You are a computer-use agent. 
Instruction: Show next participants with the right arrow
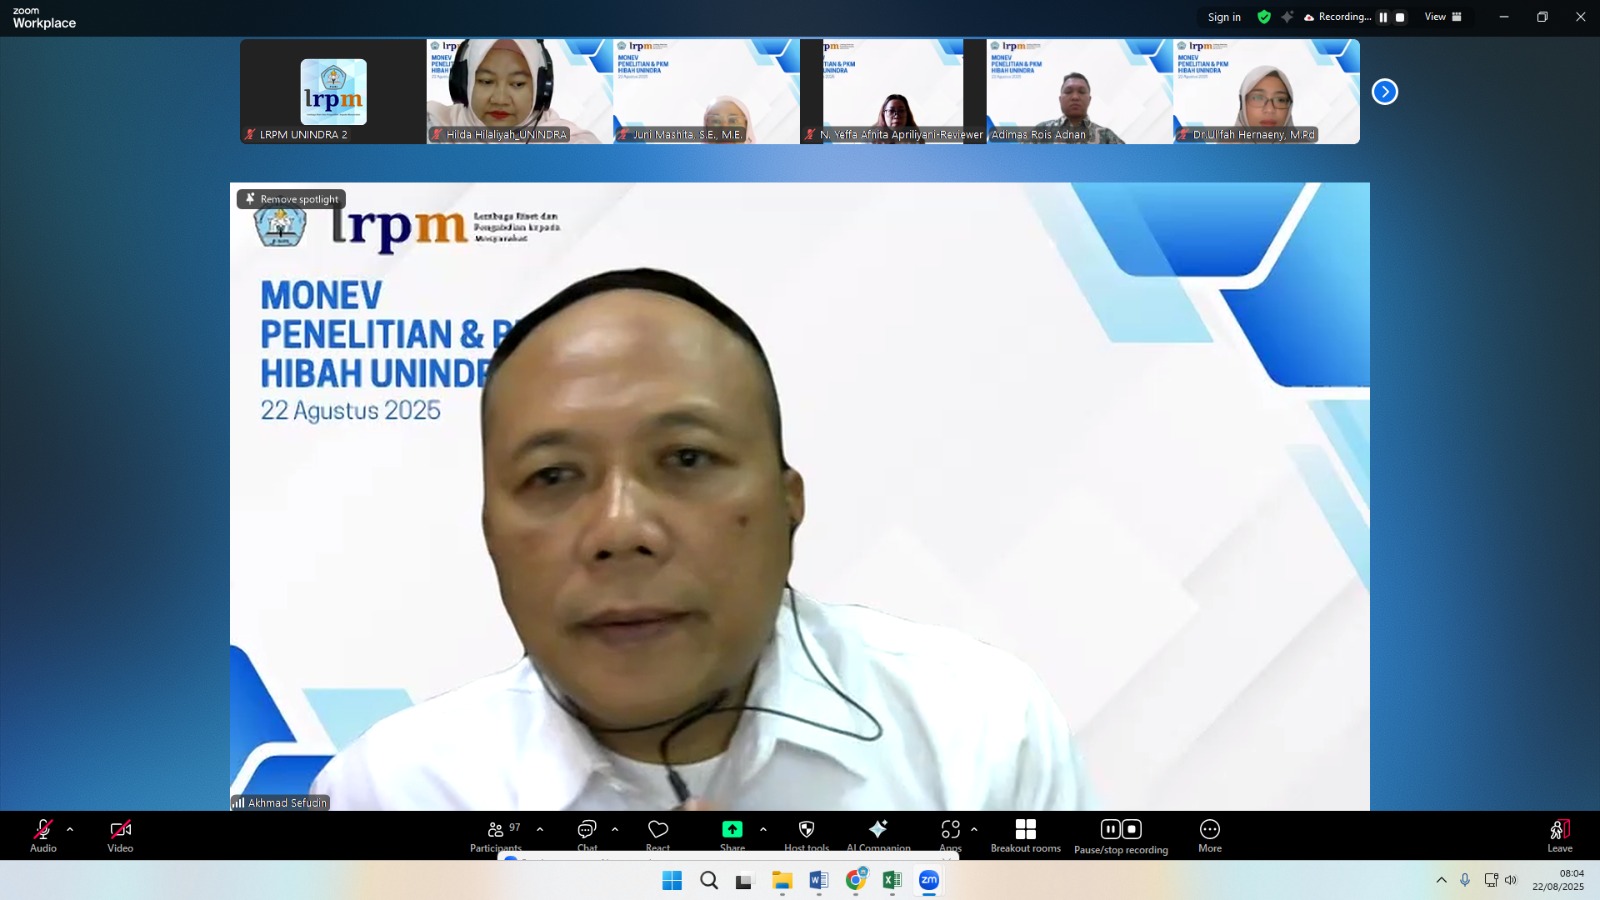coord(1384,92)
